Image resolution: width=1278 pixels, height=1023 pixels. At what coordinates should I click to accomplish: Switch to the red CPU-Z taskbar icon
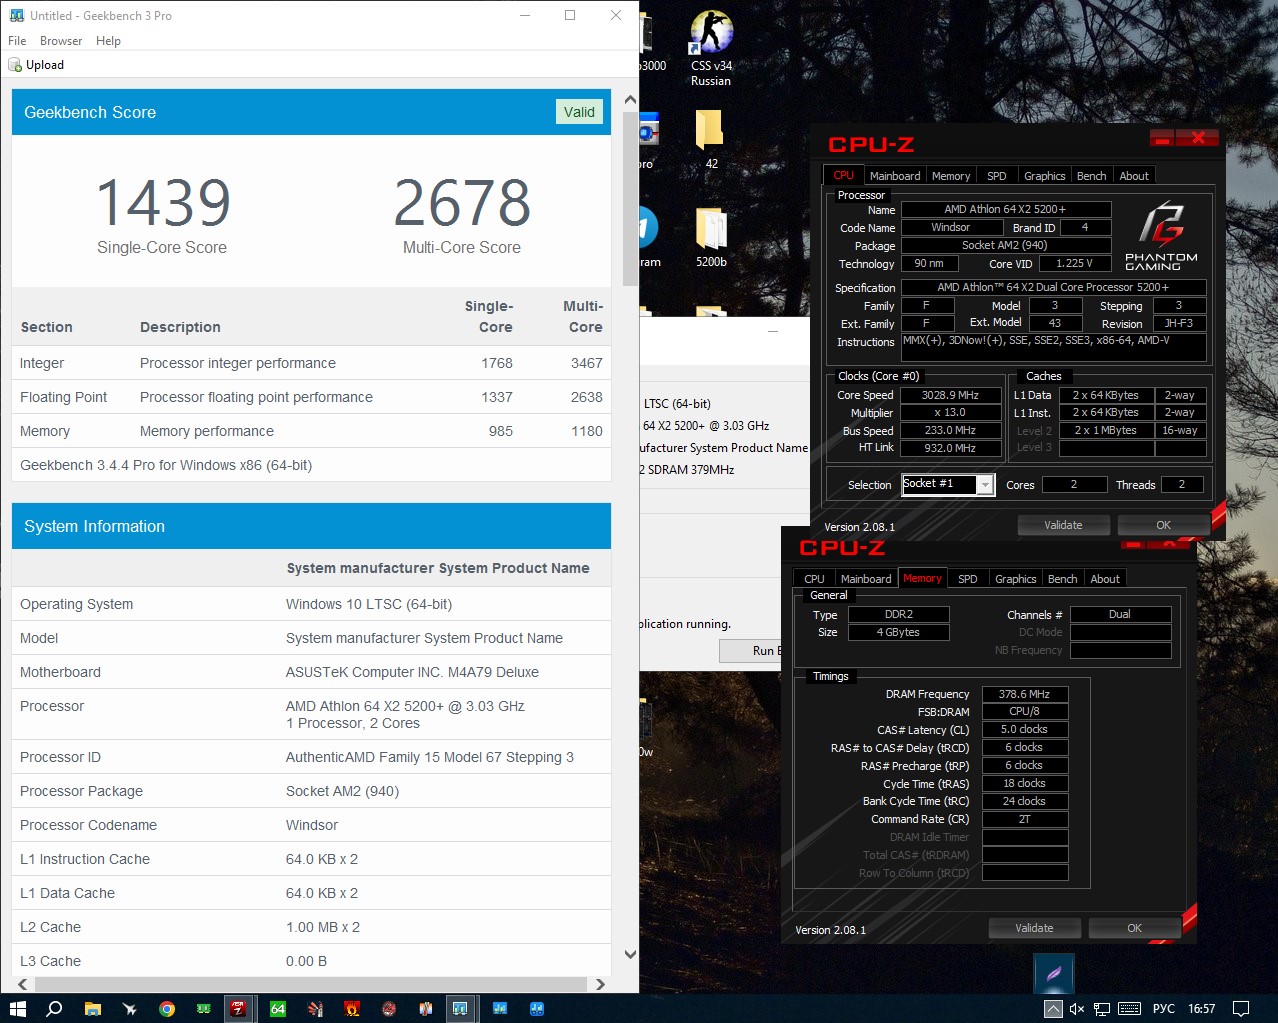[238, 1008]
